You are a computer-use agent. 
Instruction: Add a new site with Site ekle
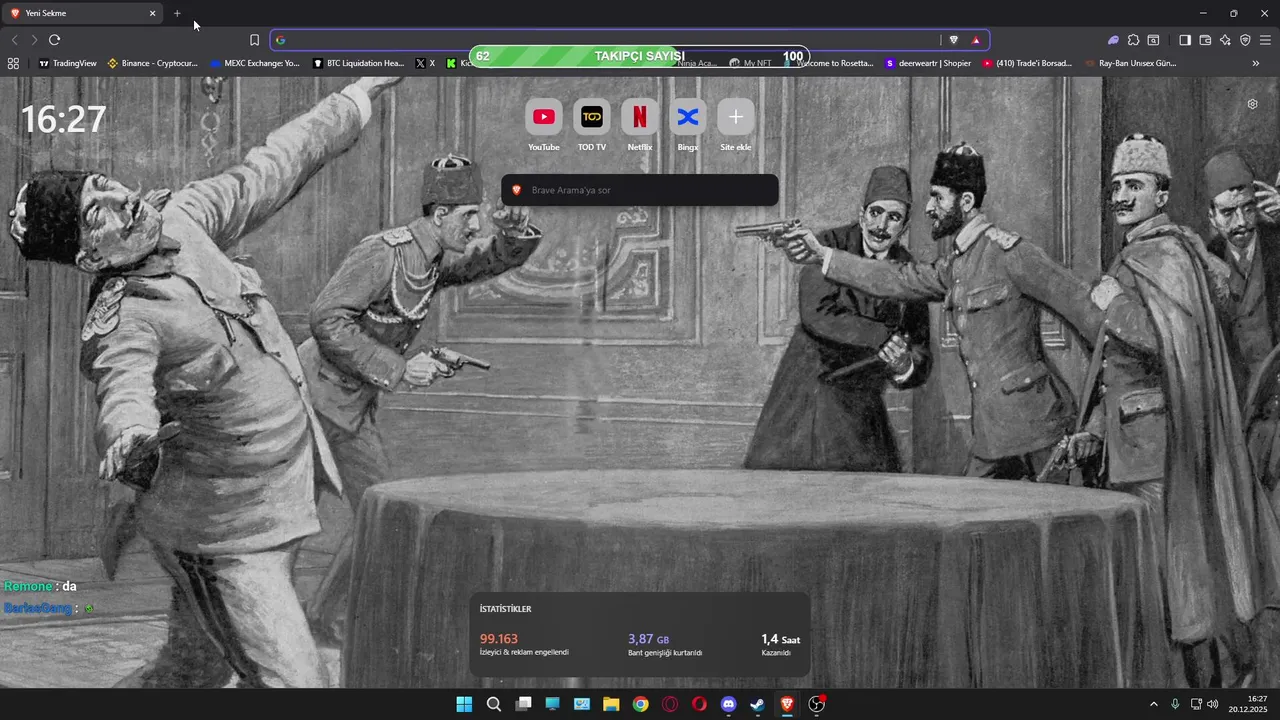point(735,117)
